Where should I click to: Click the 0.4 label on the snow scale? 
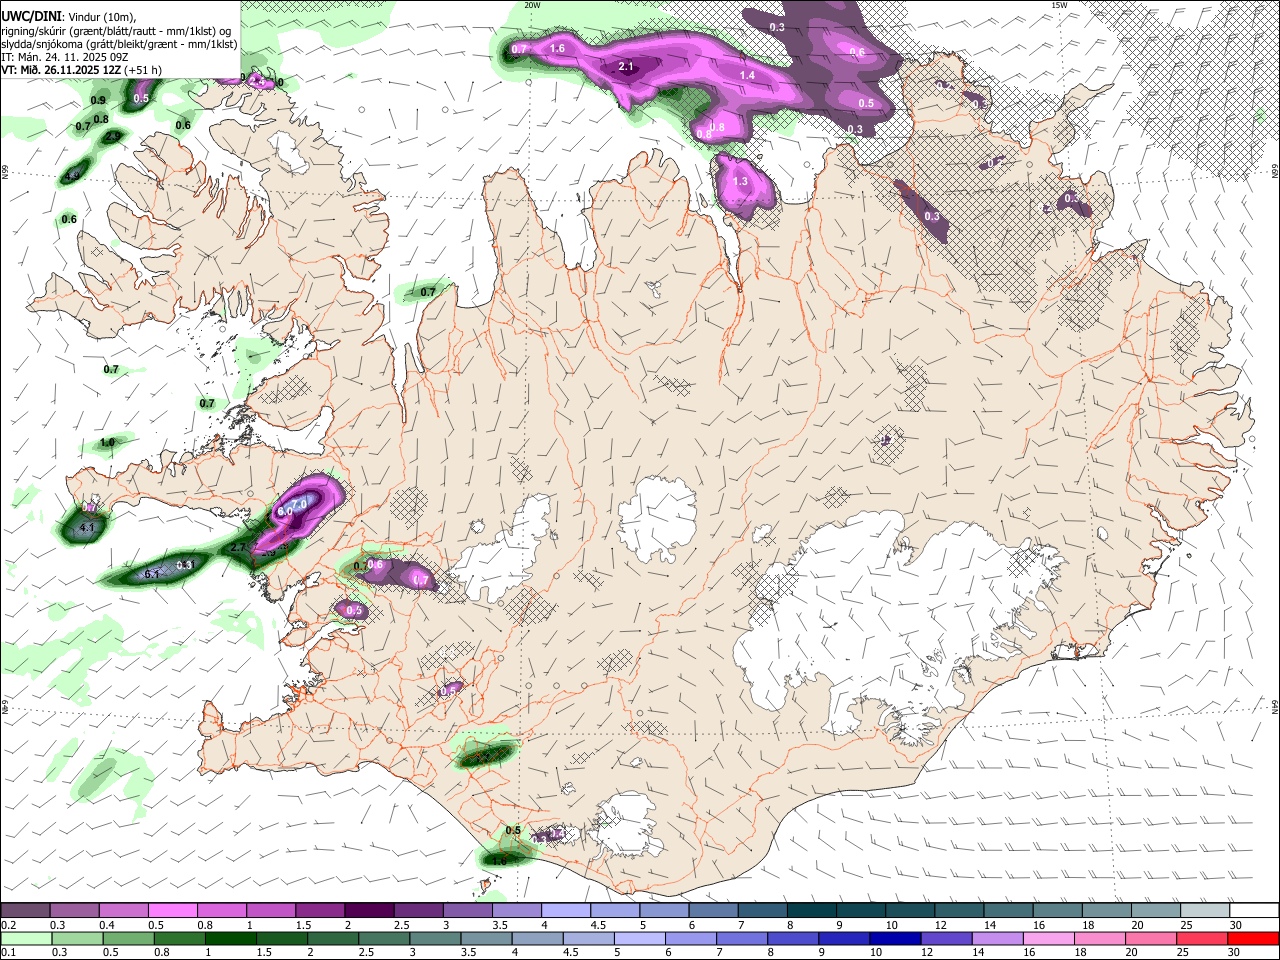[107, 926]
